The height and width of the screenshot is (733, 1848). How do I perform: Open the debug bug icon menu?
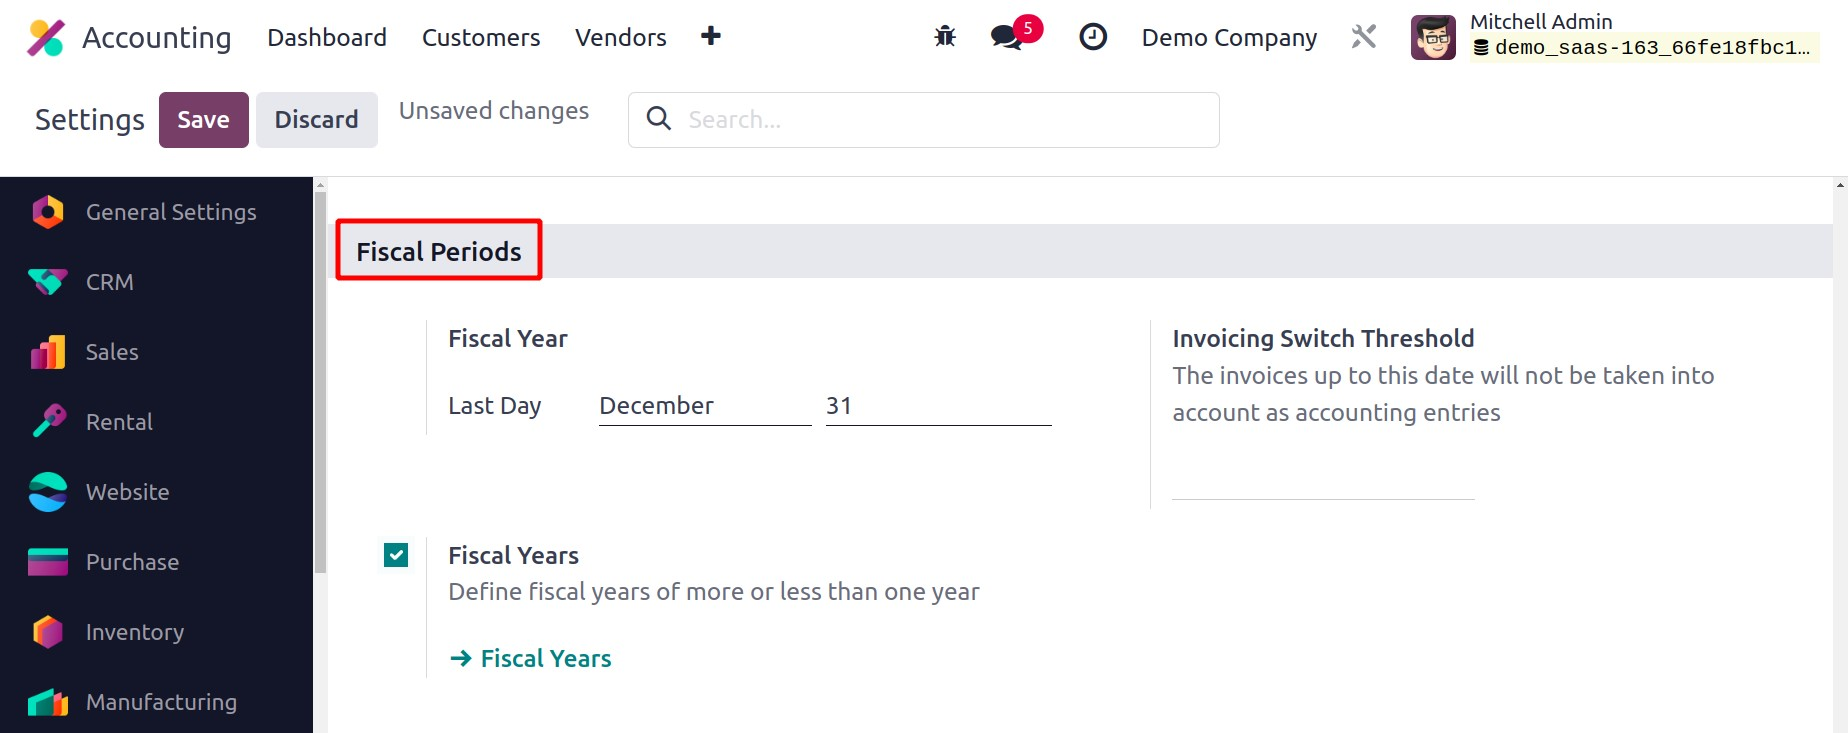coord(945,37)
